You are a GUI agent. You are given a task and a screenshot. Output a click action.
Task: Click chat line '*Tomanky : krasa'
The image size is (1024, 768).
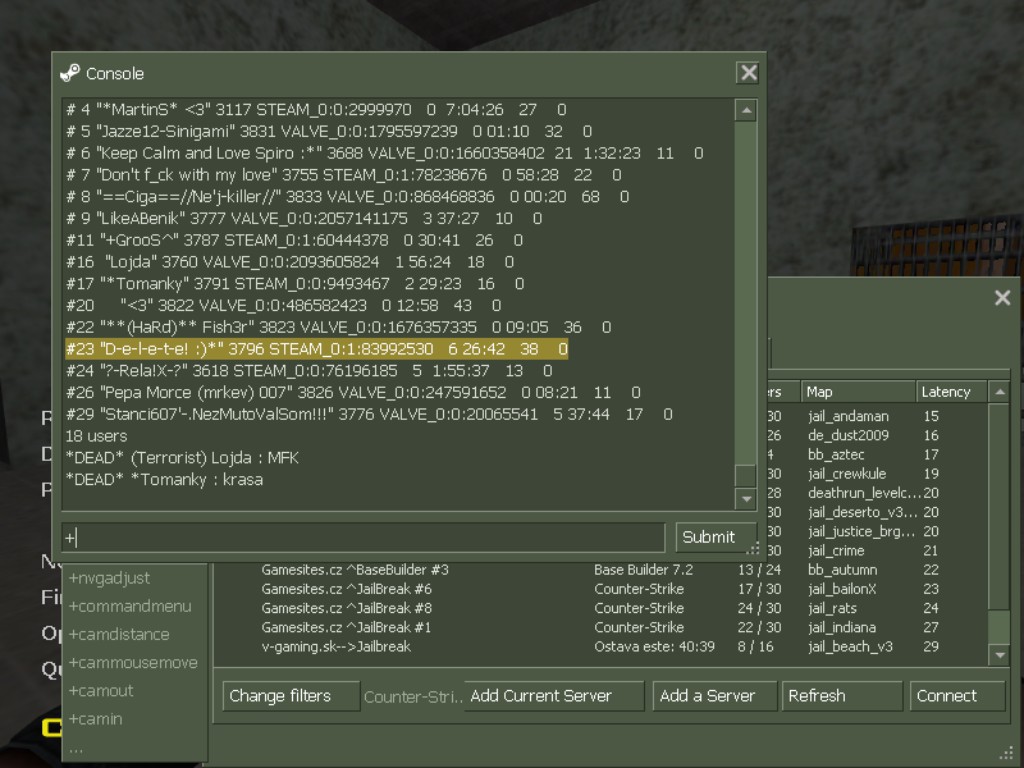point(165,479)
